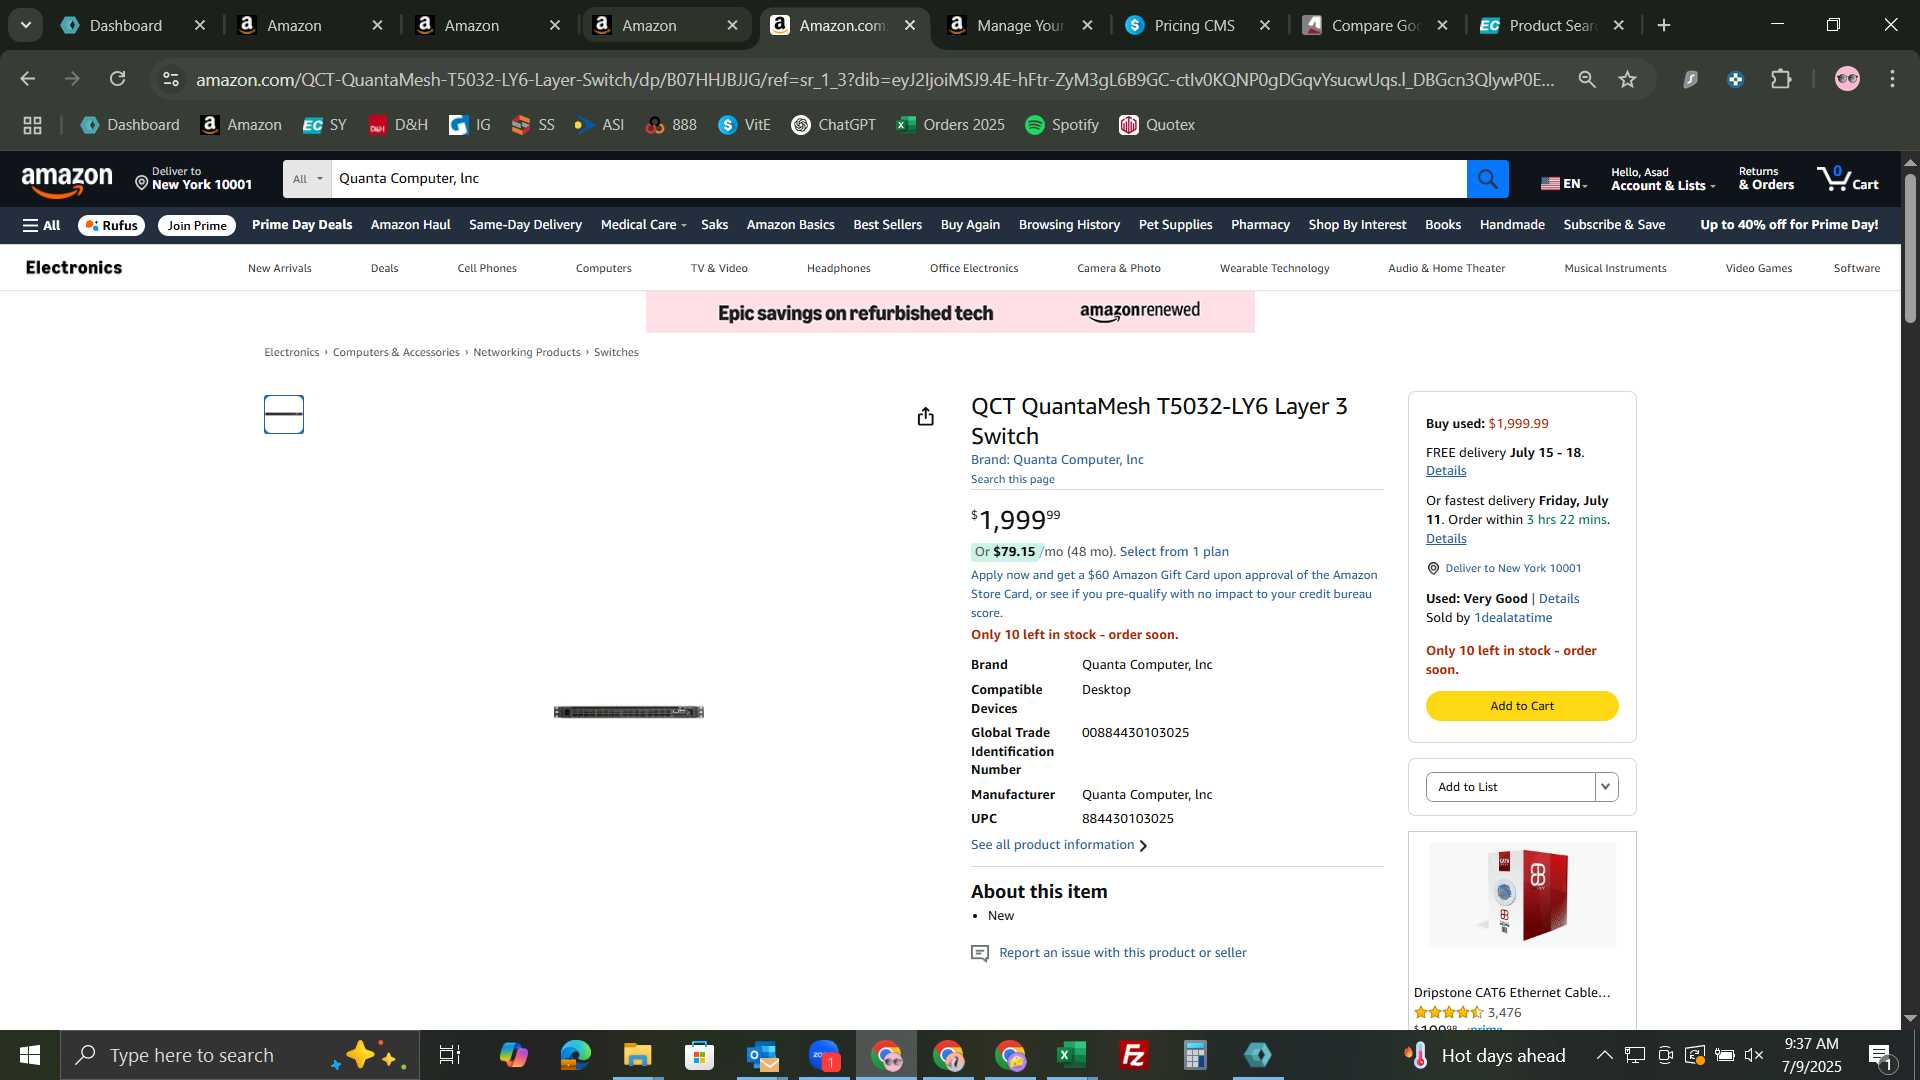
Task: Click the Join Prime button
Action: [197, 226]
